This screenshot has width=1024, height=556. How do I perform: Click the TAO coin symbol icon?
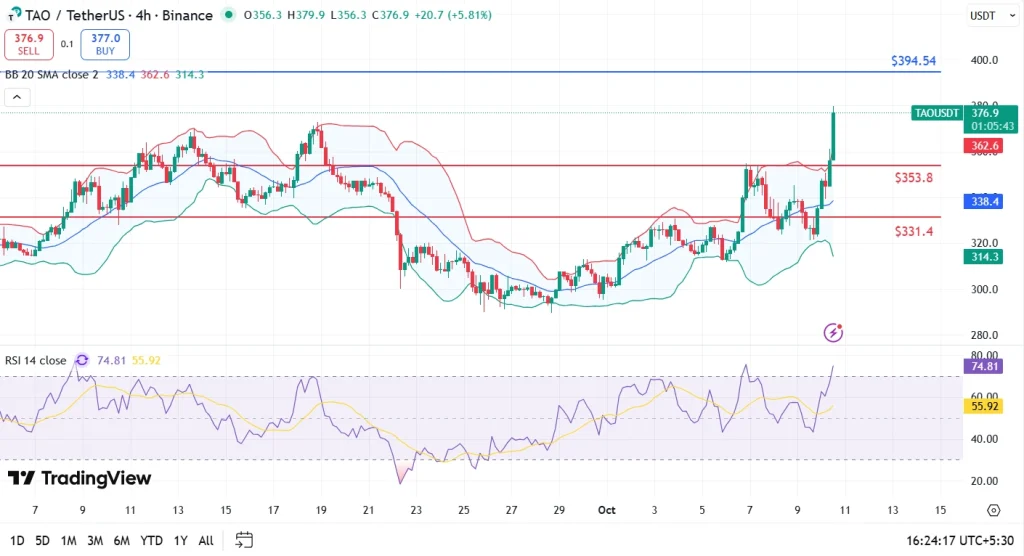pos(14,15)
